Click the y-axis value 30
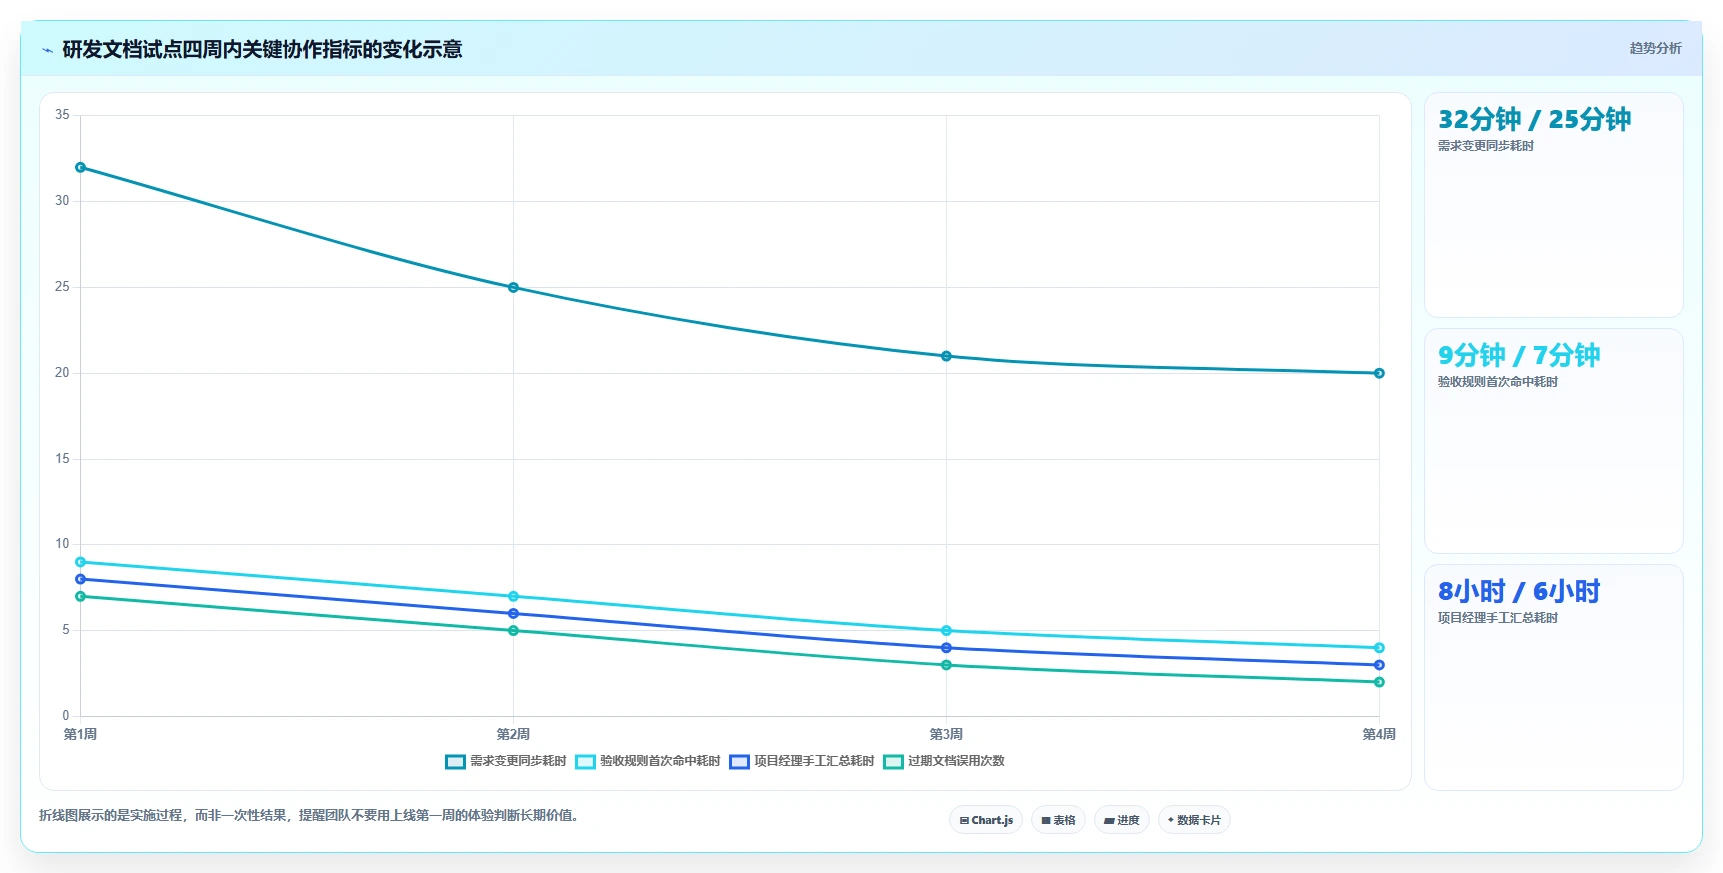The width and height of the screenshot is (1723, 873). pos(62,201)
